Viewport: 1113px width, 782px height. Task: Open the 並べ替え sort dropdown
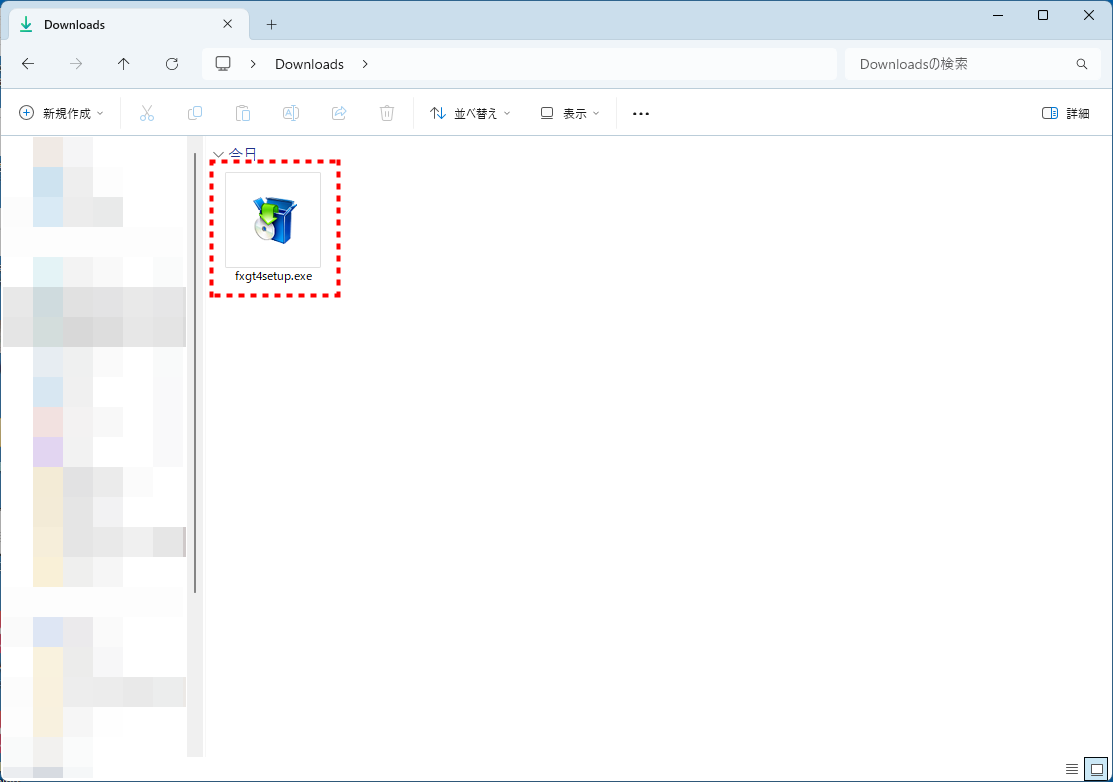(470, 114)
